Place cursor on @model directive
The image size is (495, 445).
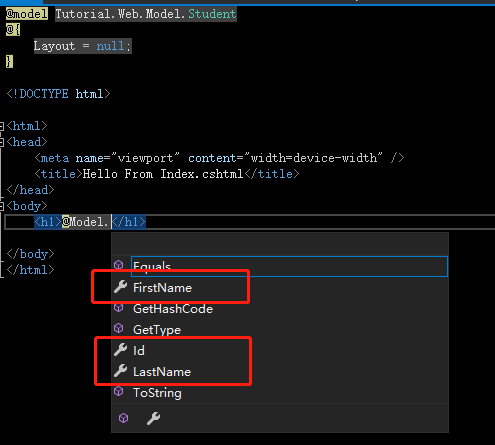27,14
